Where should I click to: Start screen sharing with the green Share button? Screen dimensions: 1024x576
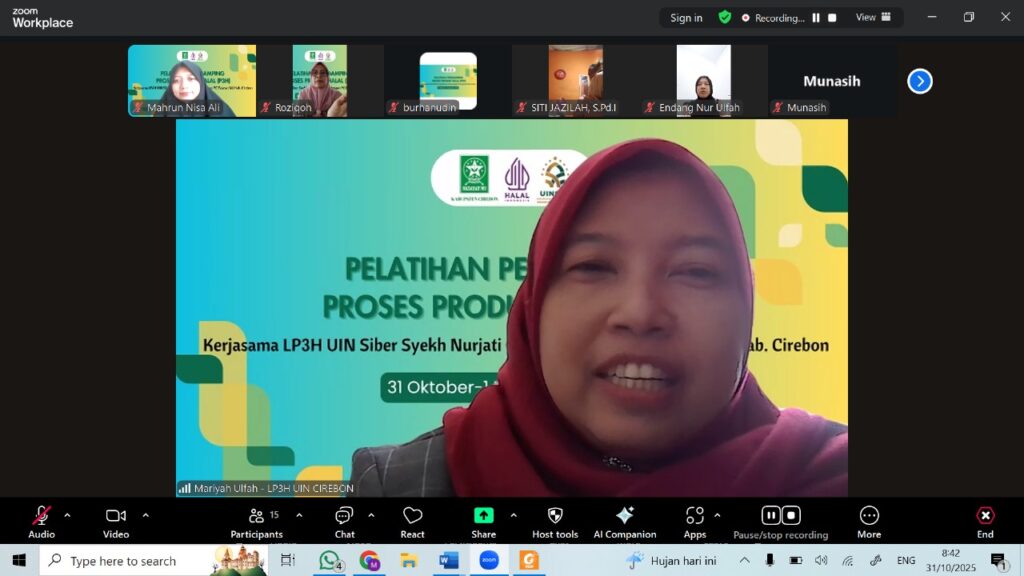coord(483,518)
